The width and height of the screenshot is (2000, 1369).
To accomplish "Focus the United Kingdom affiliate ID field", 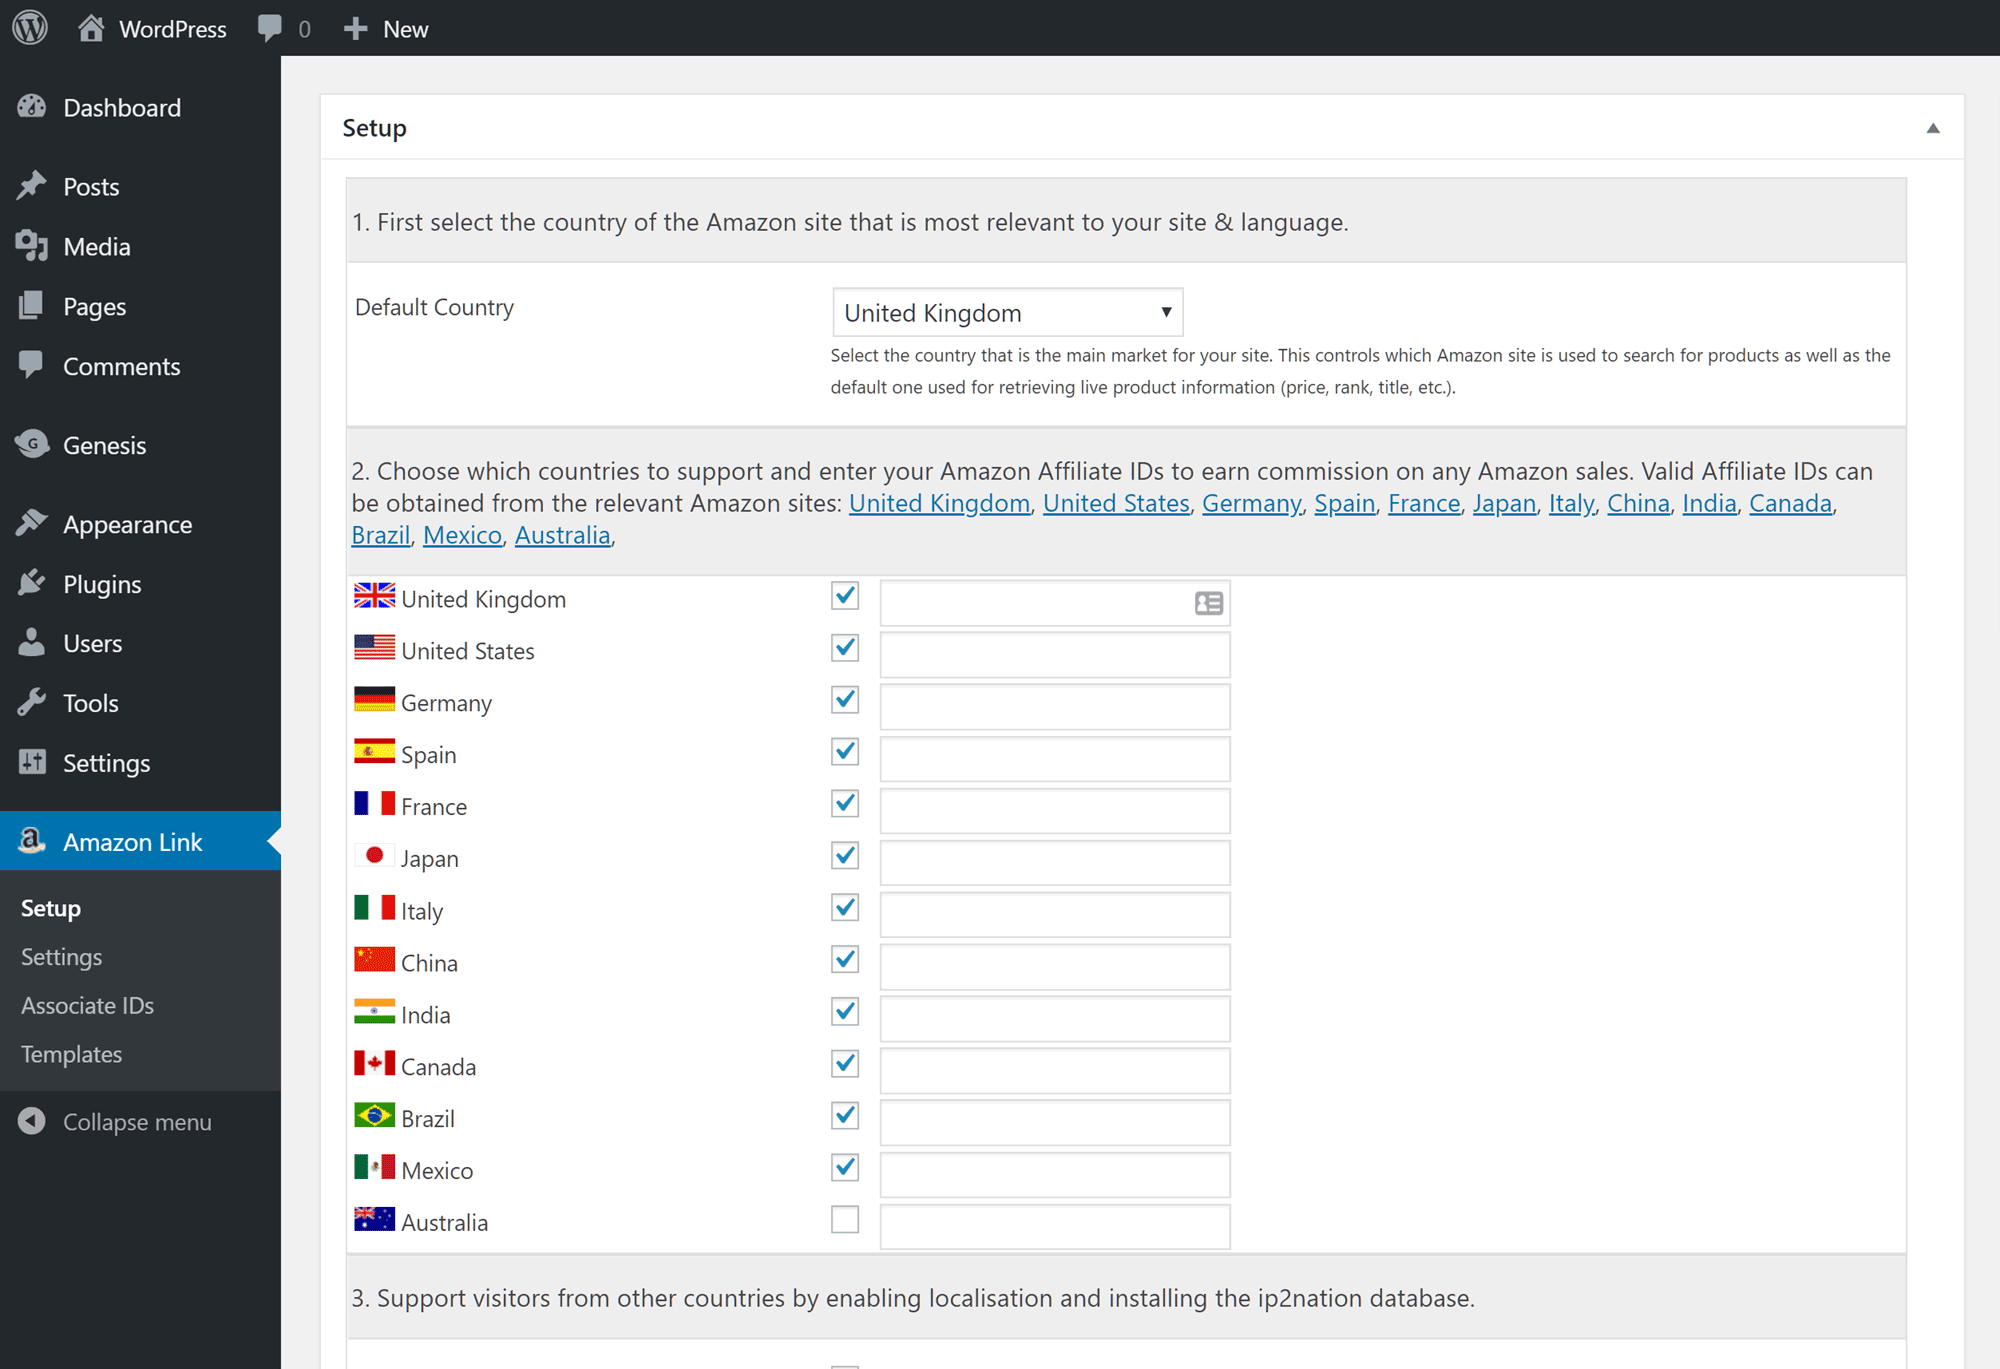I will click(1055, 603).
